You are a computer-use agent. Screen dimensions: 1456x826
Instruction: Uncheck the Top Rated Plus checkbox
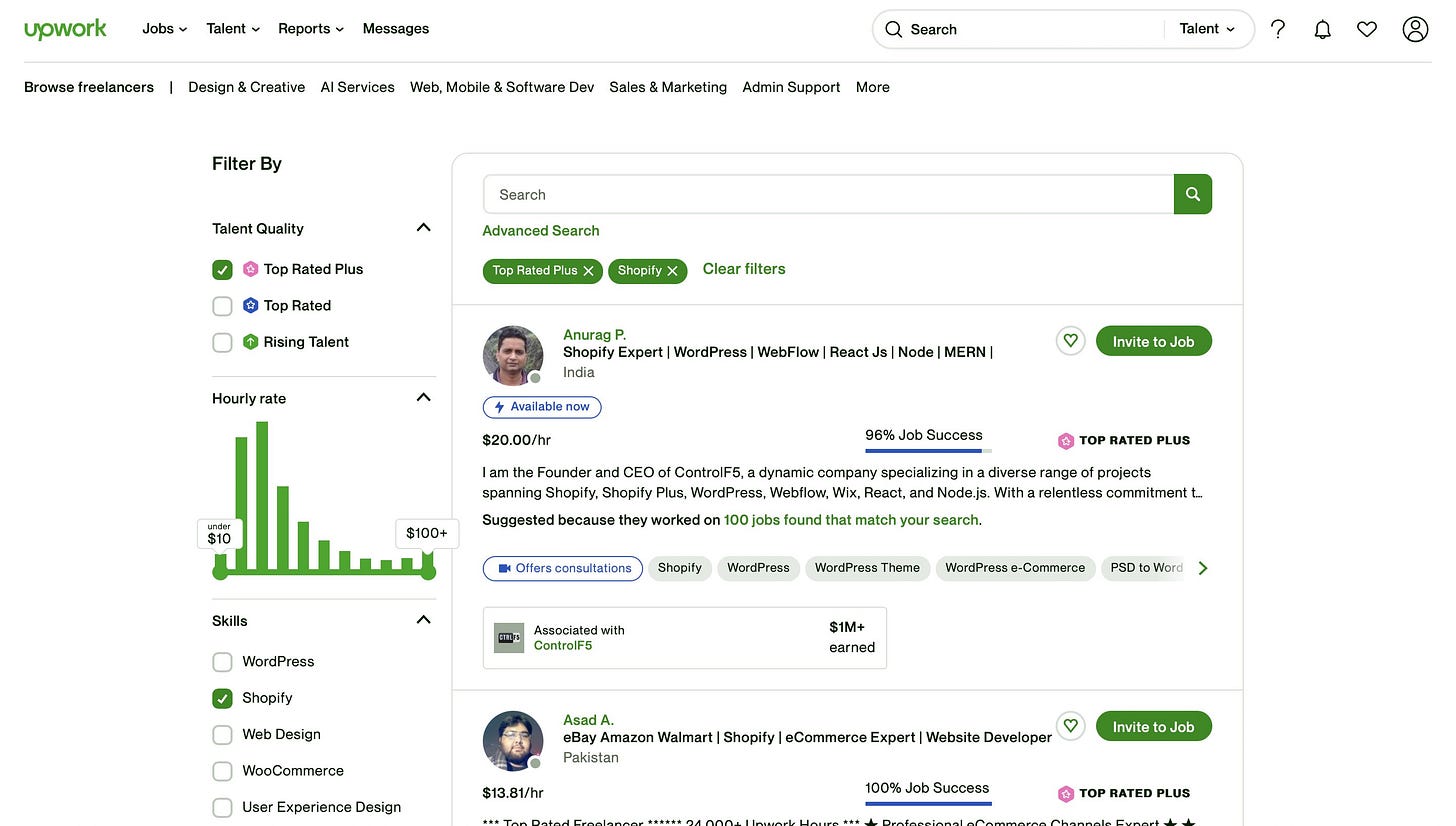click(x=222, y=270)
